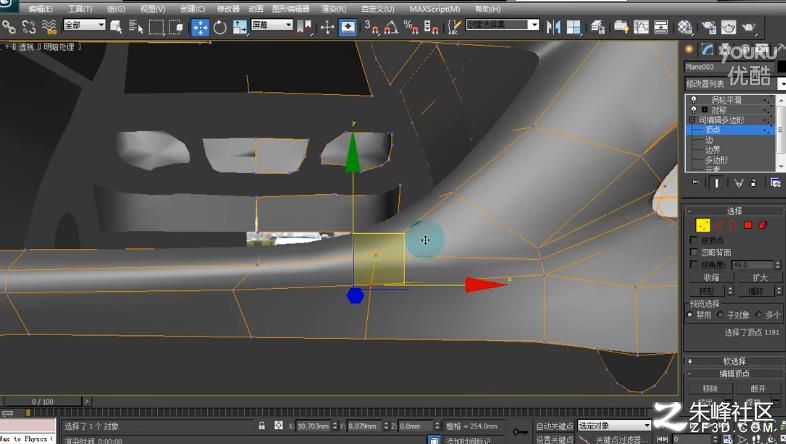Viewport: 786px width, 444px height.
Task: Open the MAXScript(M) menu
Action: click(x=435, y=9)
